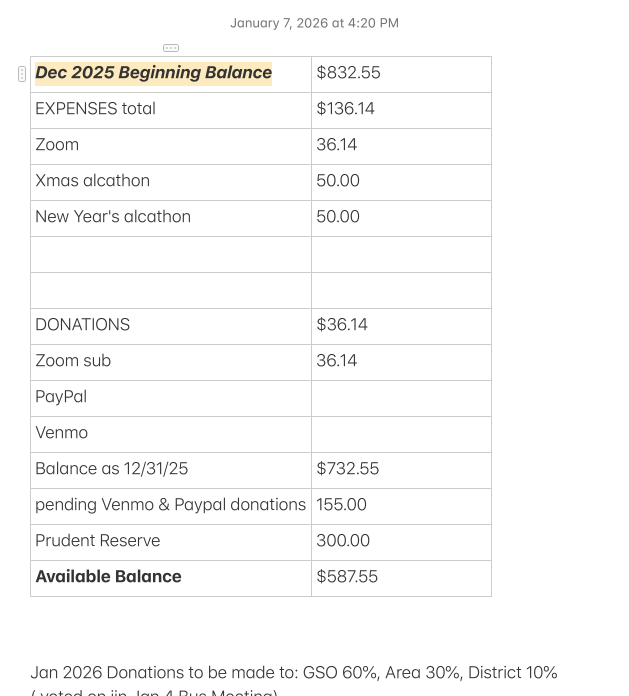Click the row handle beside the first row

[22, 74]
